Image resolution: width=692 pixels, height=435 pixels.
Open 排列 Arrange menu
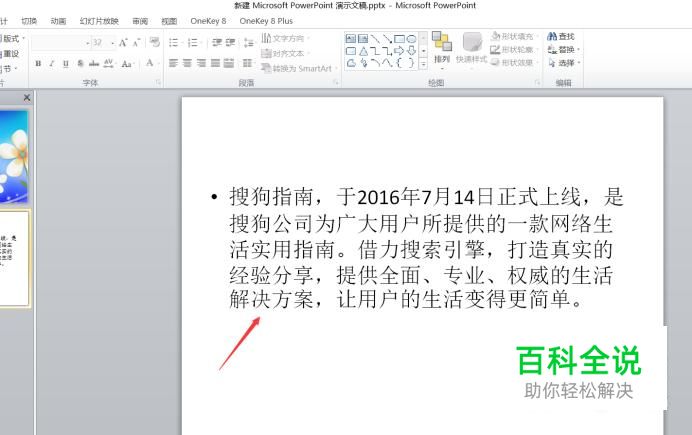point(442,49)
